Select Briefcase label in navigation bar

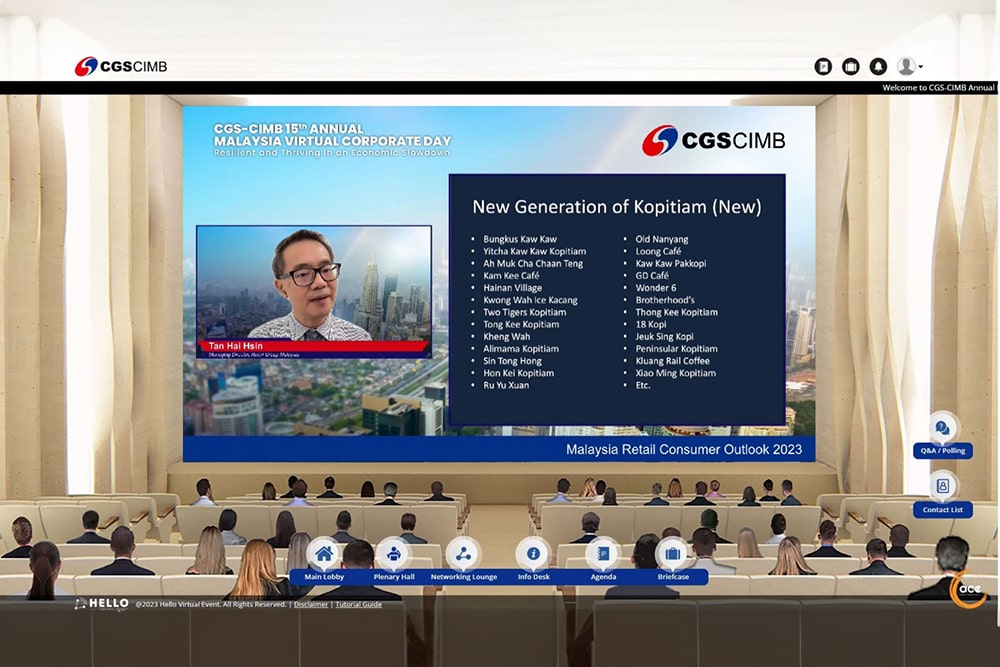(673, 576)
